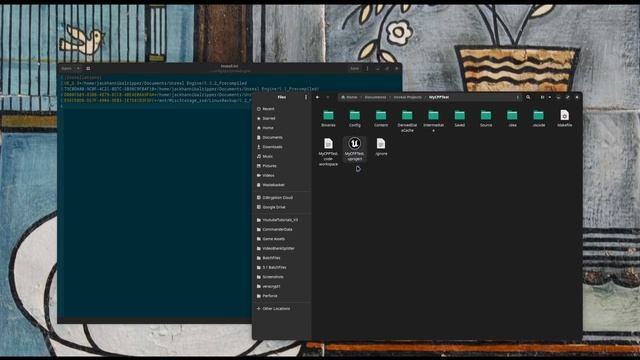Create new tab in text editor
The width and height of the screenshot is (640, 360).
pos(88,69)
